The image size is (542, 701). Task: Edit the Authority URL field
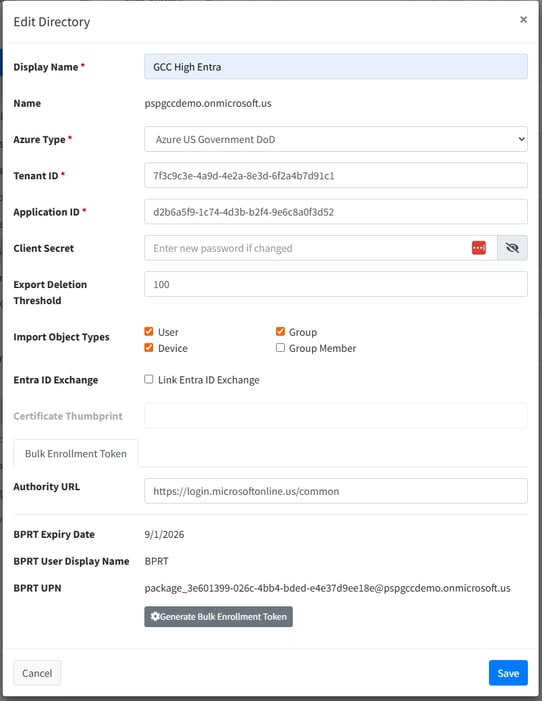(x=336, y=491)
